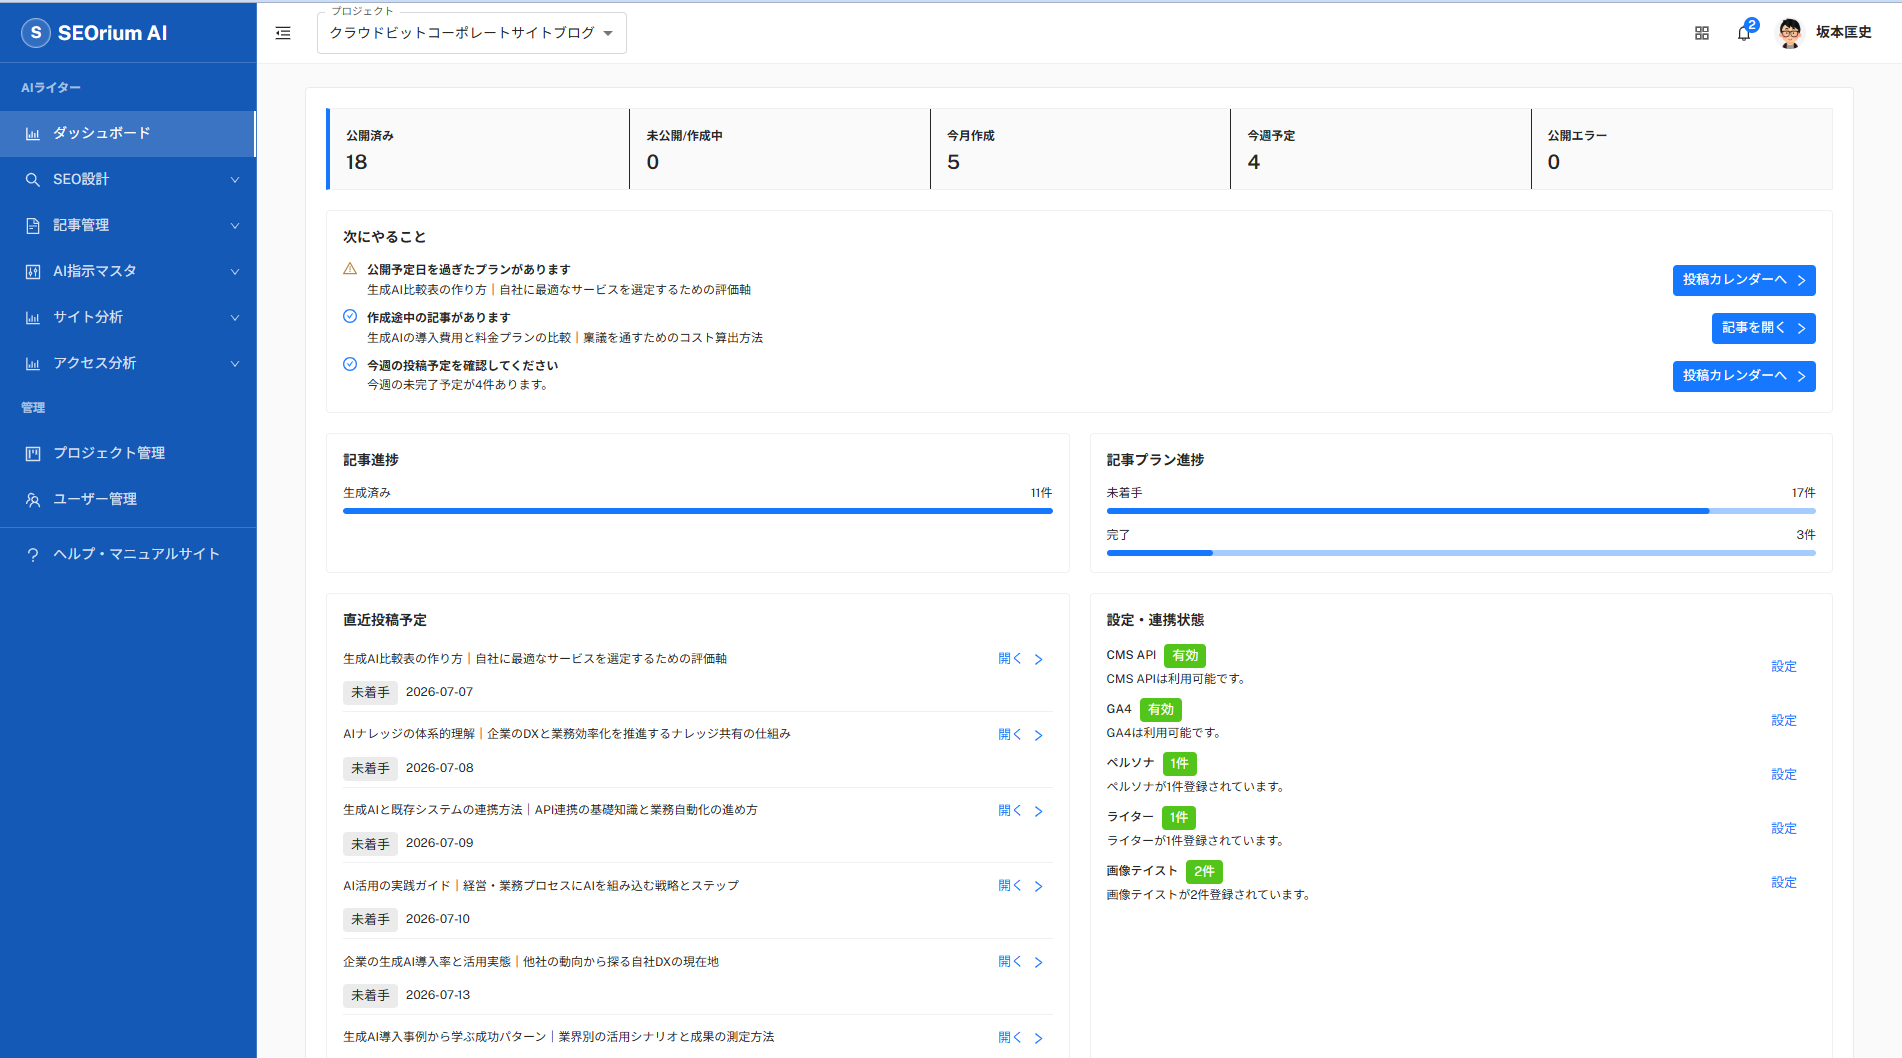
Task: Expand the 記事管理 submenu chevron
Action: click(235, 226)
